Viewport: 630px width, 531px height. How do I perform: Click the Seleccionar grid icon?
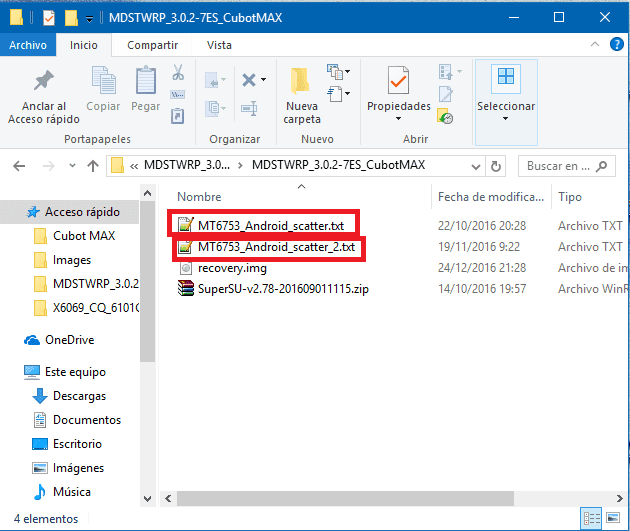506,76
